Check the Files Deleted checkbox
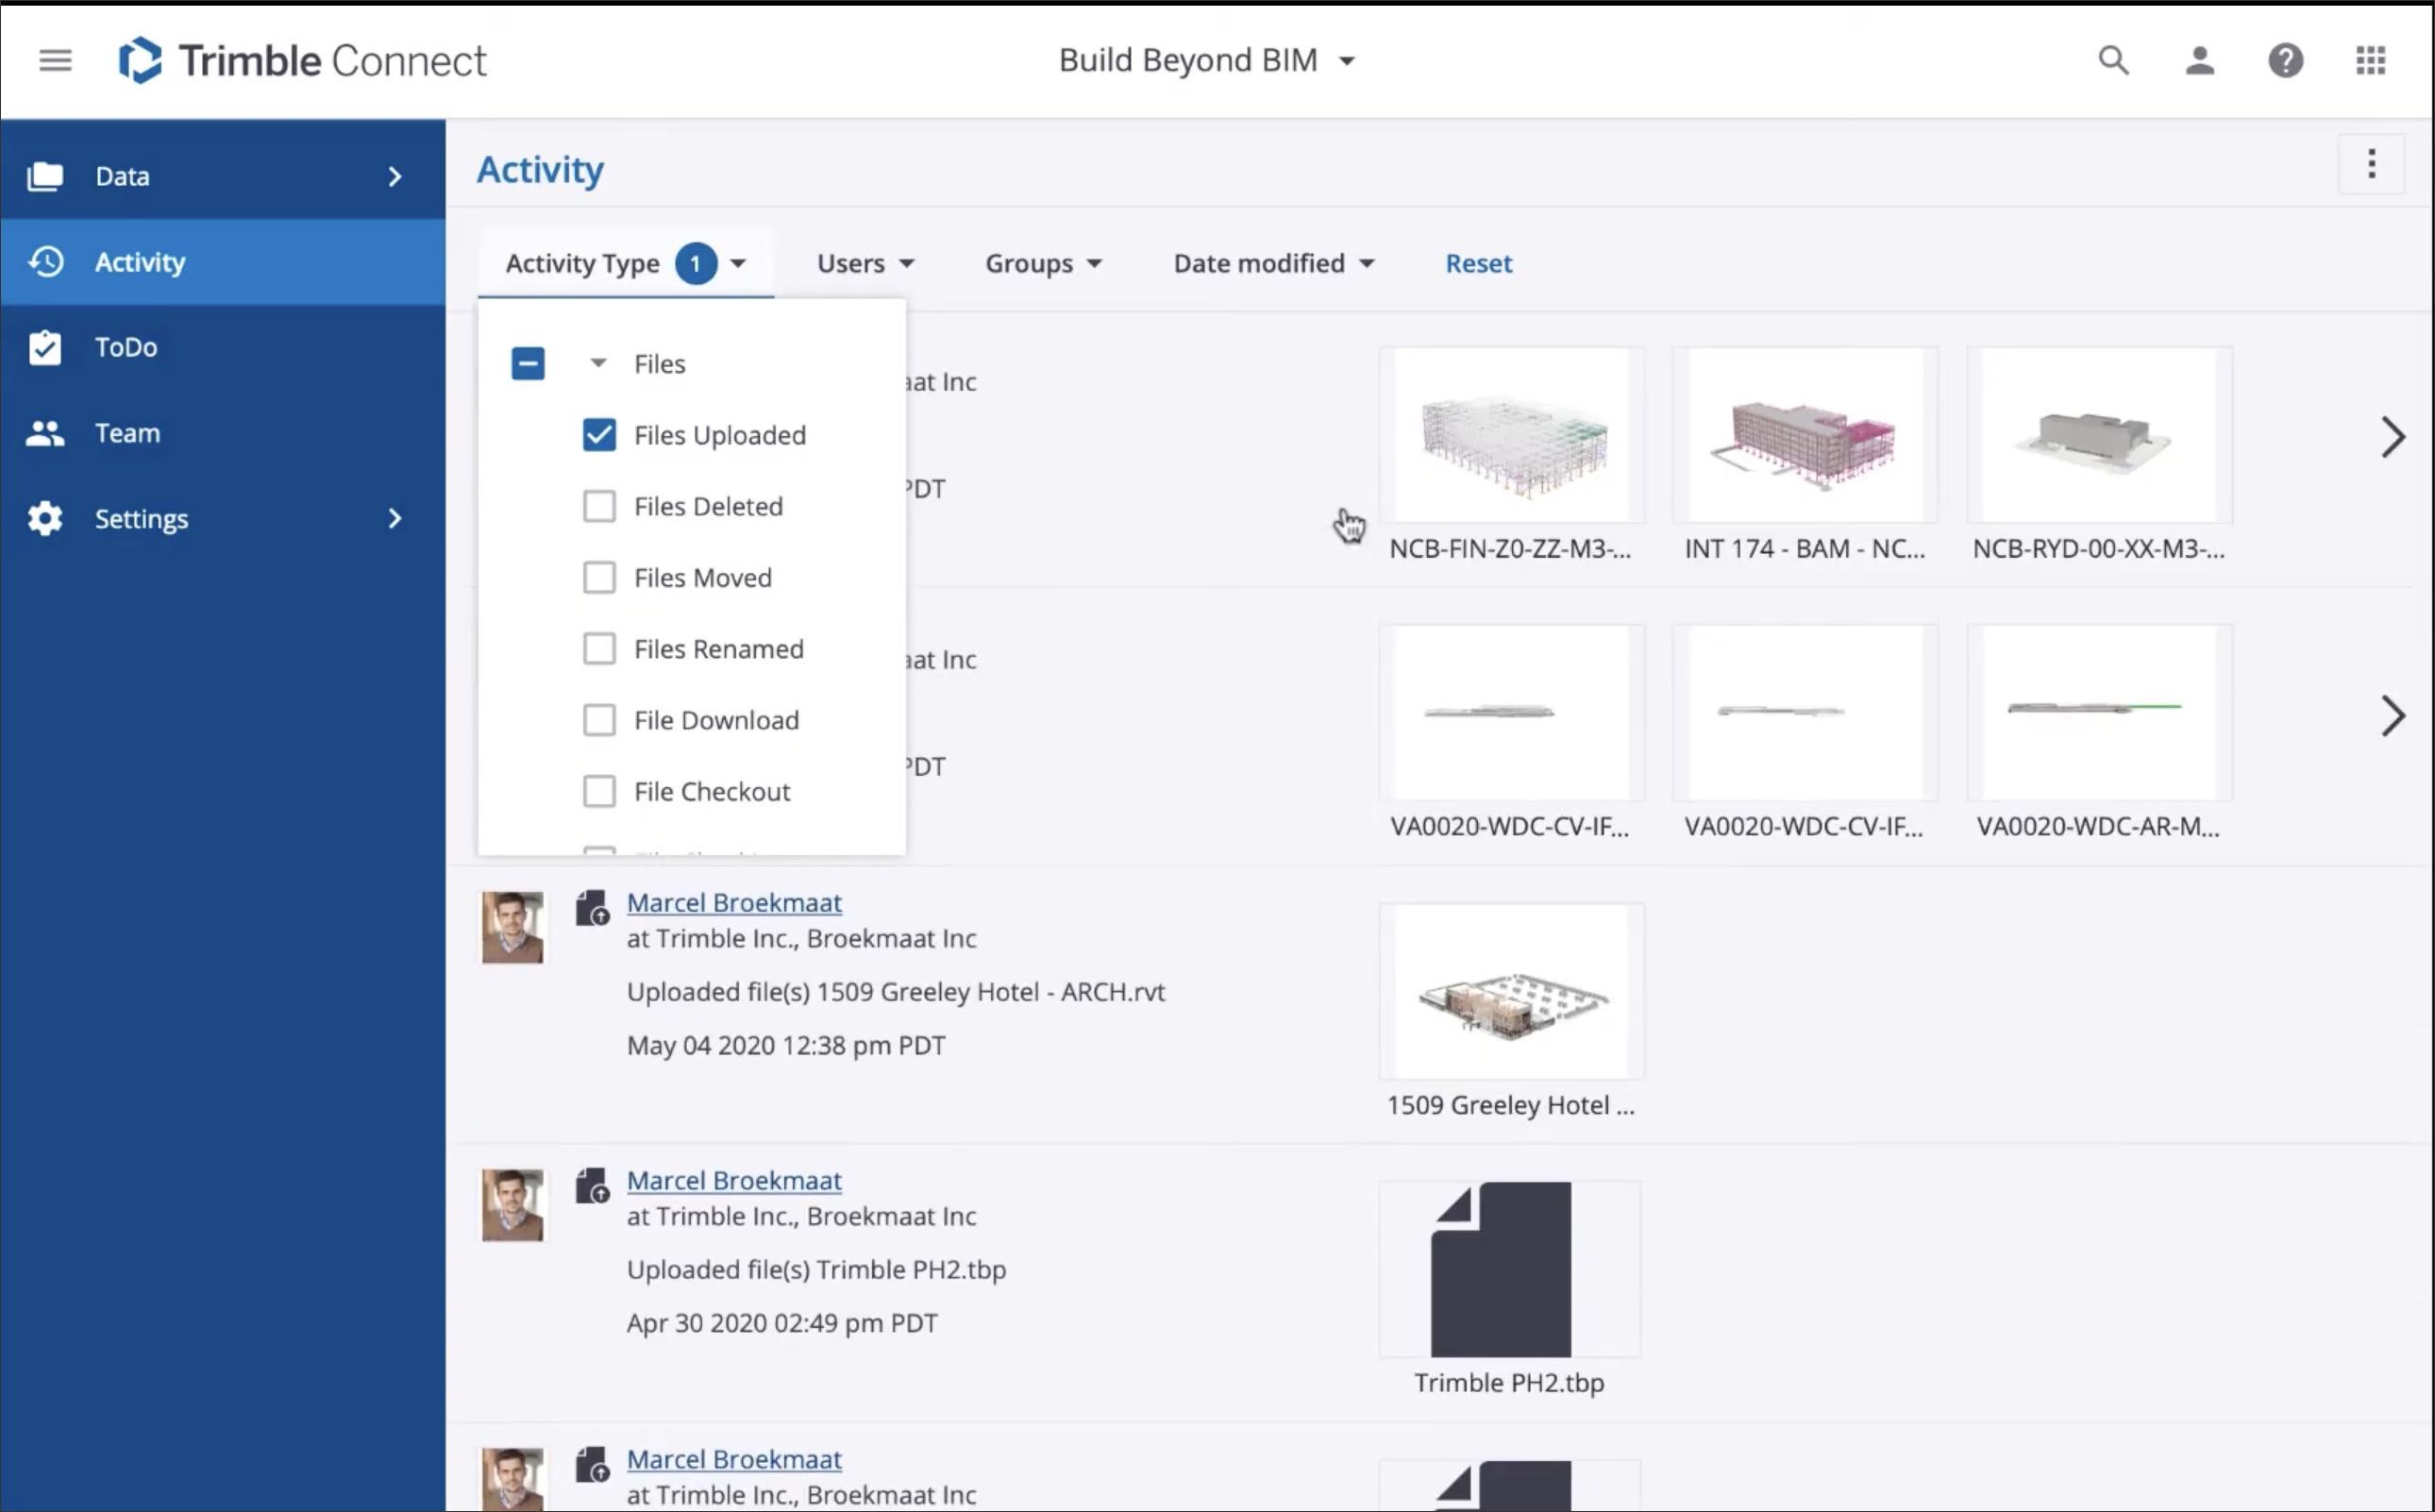 tap(599, 506)
